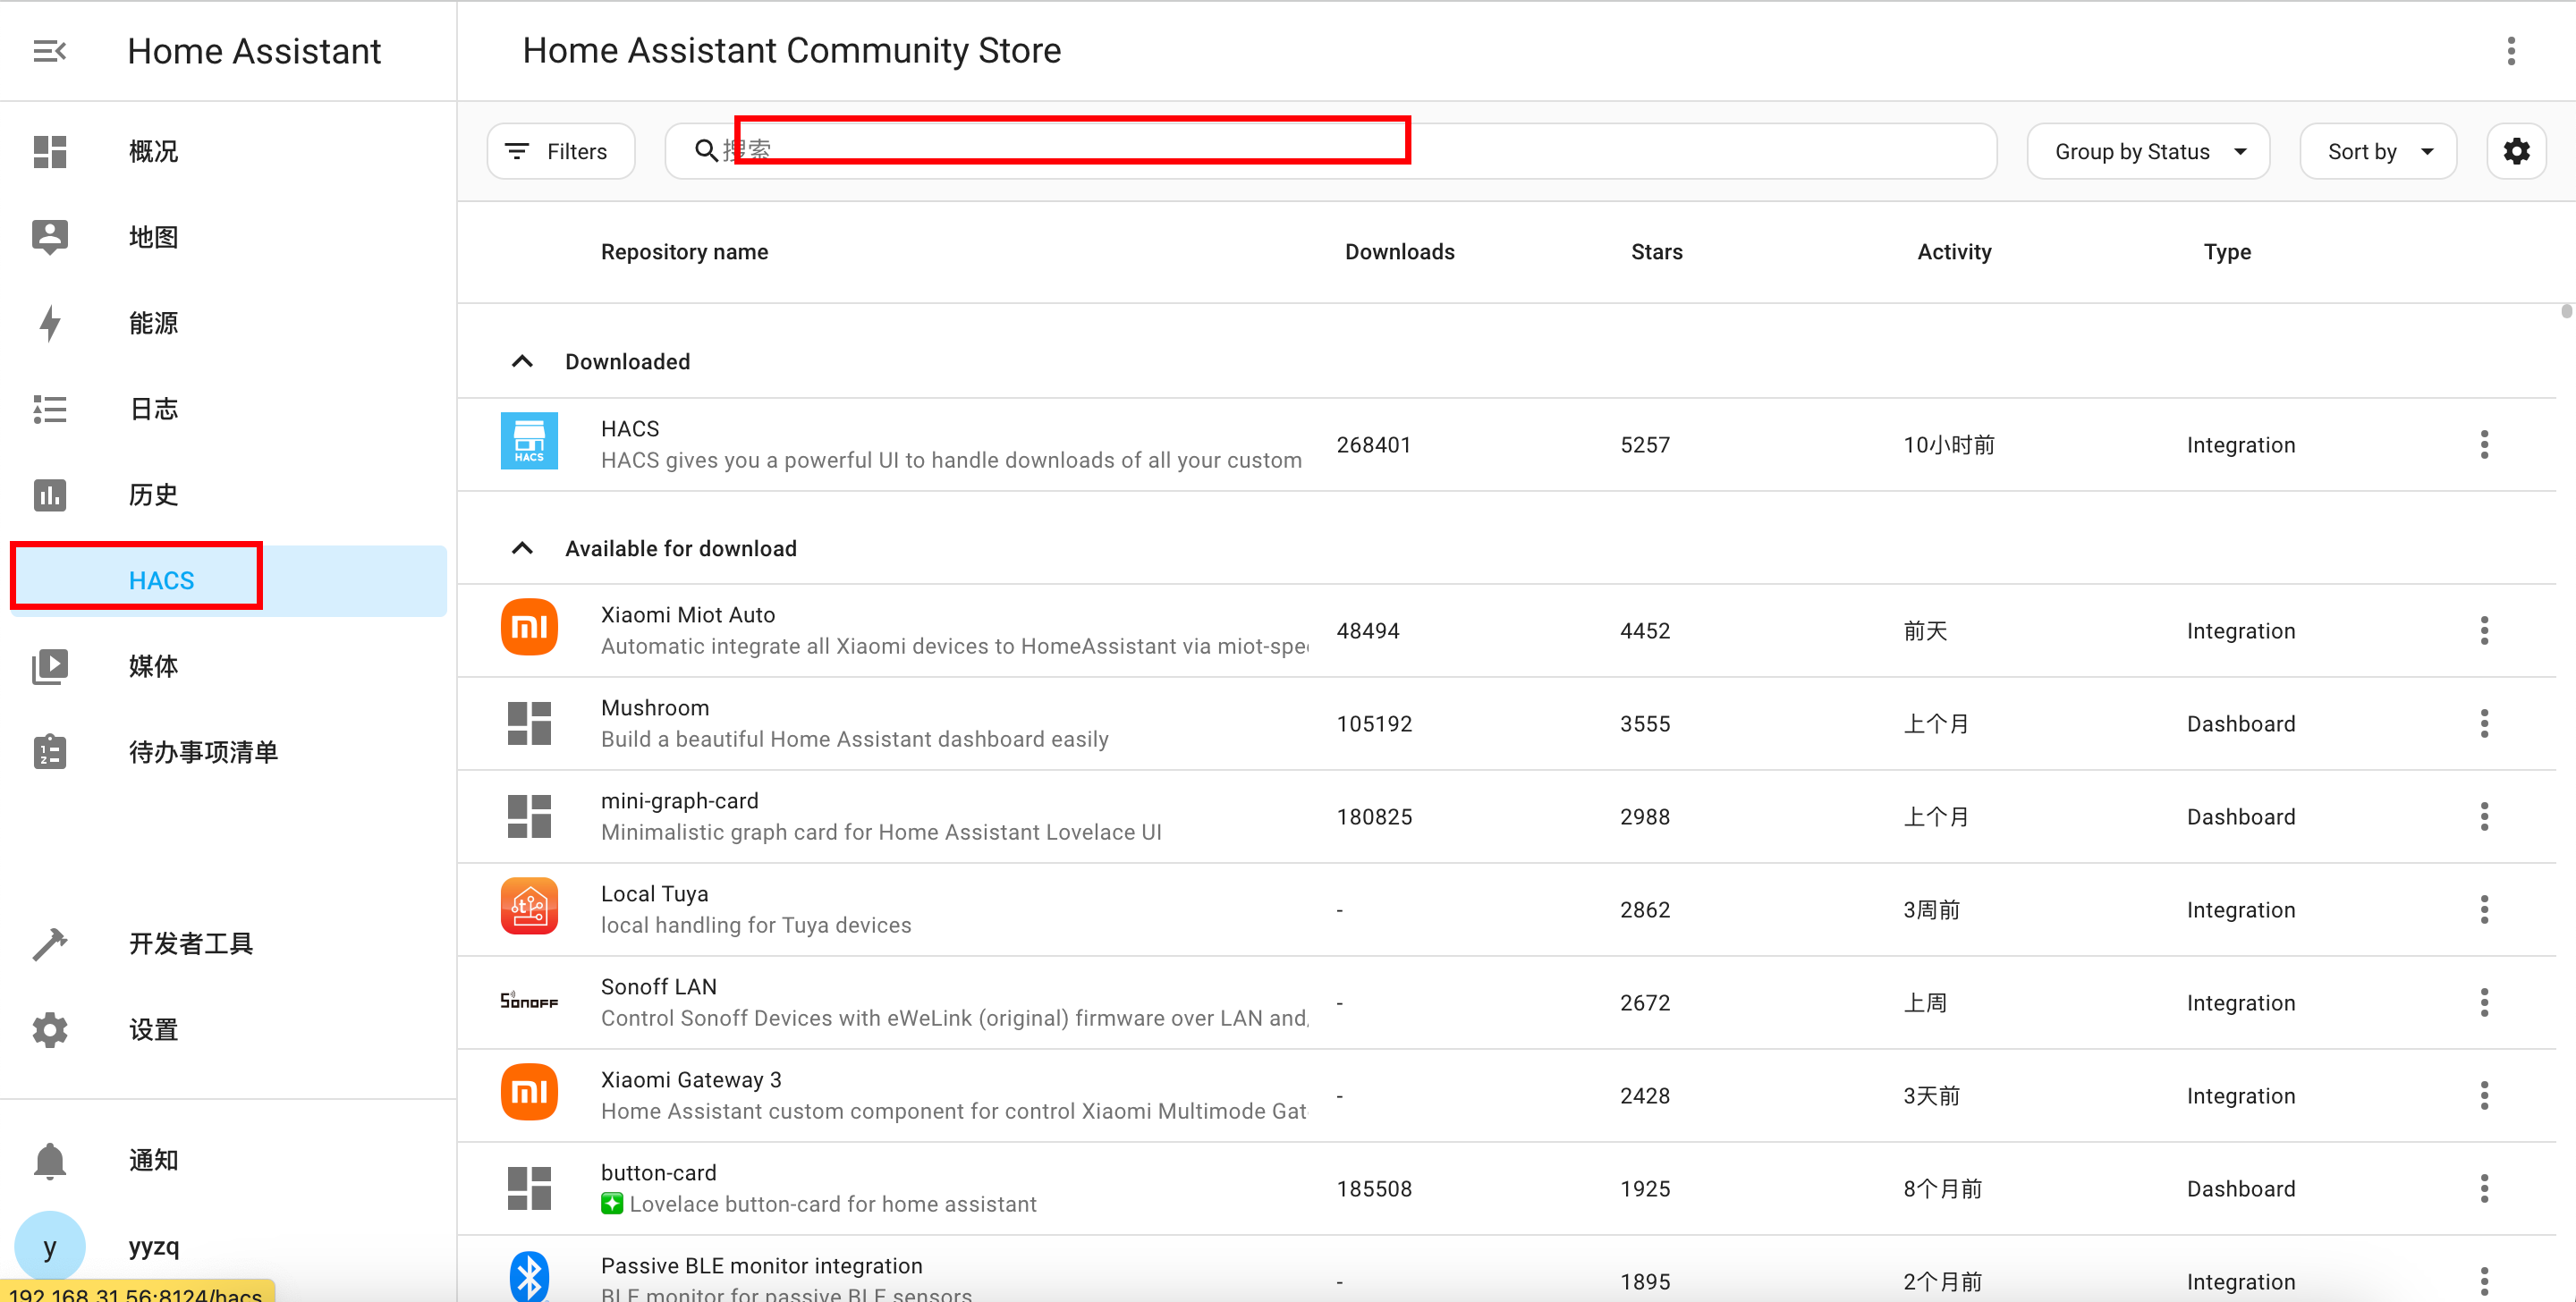Collapse the sidebar with the menu icon
Image resolution: width=2576 pixels, height=1302 pixels.
[49, 51]
